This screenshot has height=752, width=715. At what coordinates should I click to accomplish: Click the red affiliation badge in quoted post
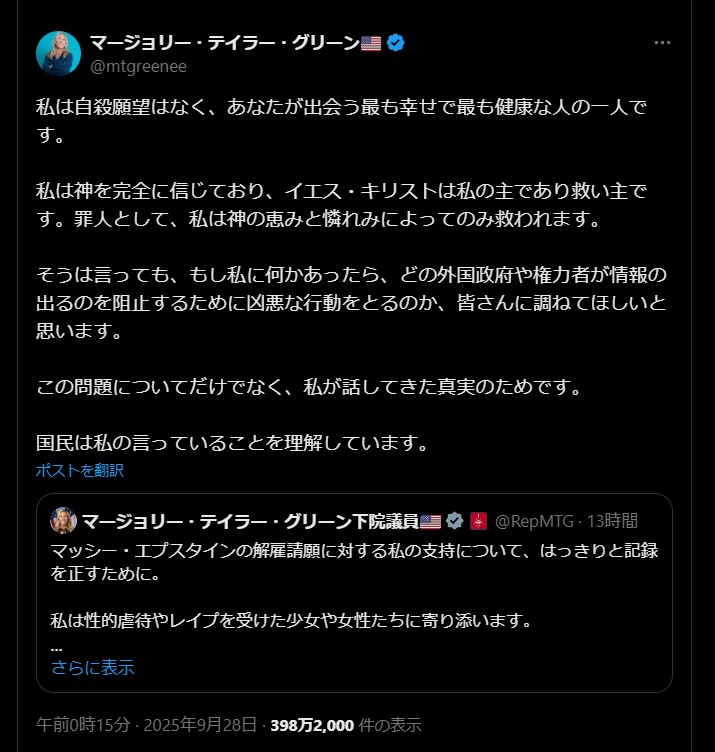[477, 521]
